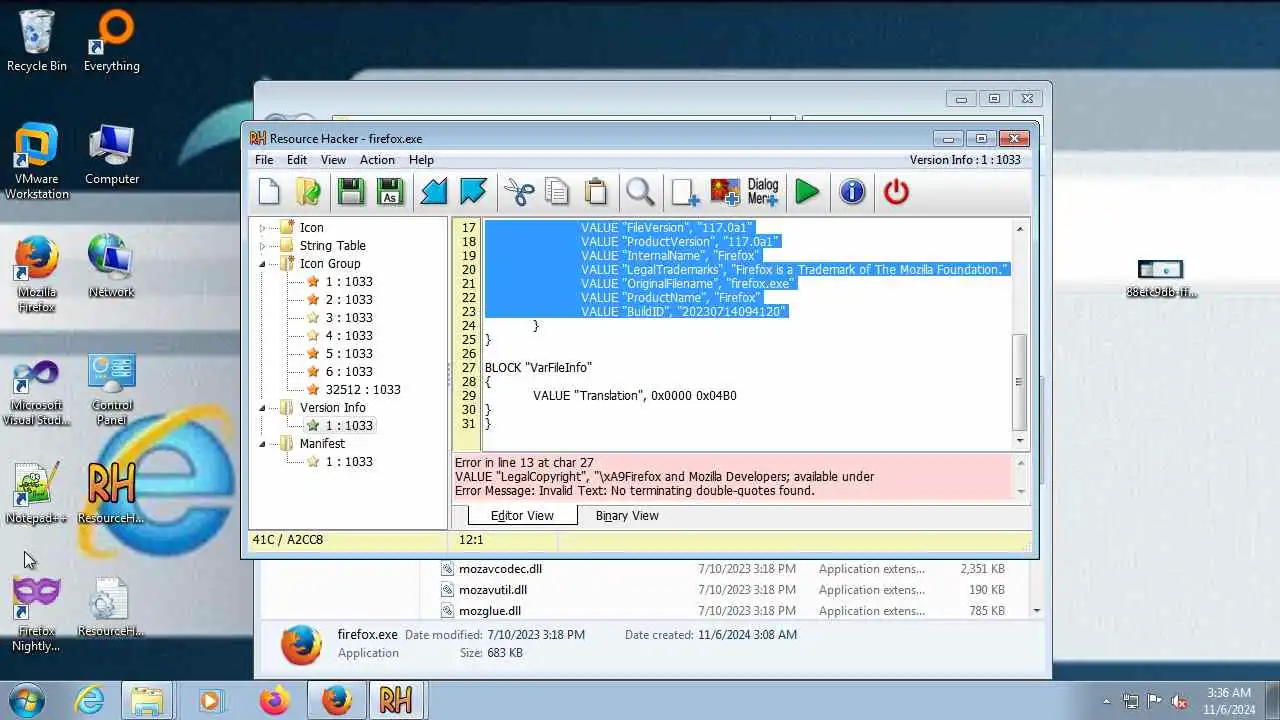Select Icon Group resource 6 : 1033
Screen dimensions: 1280x720
(x=348, y=372)
